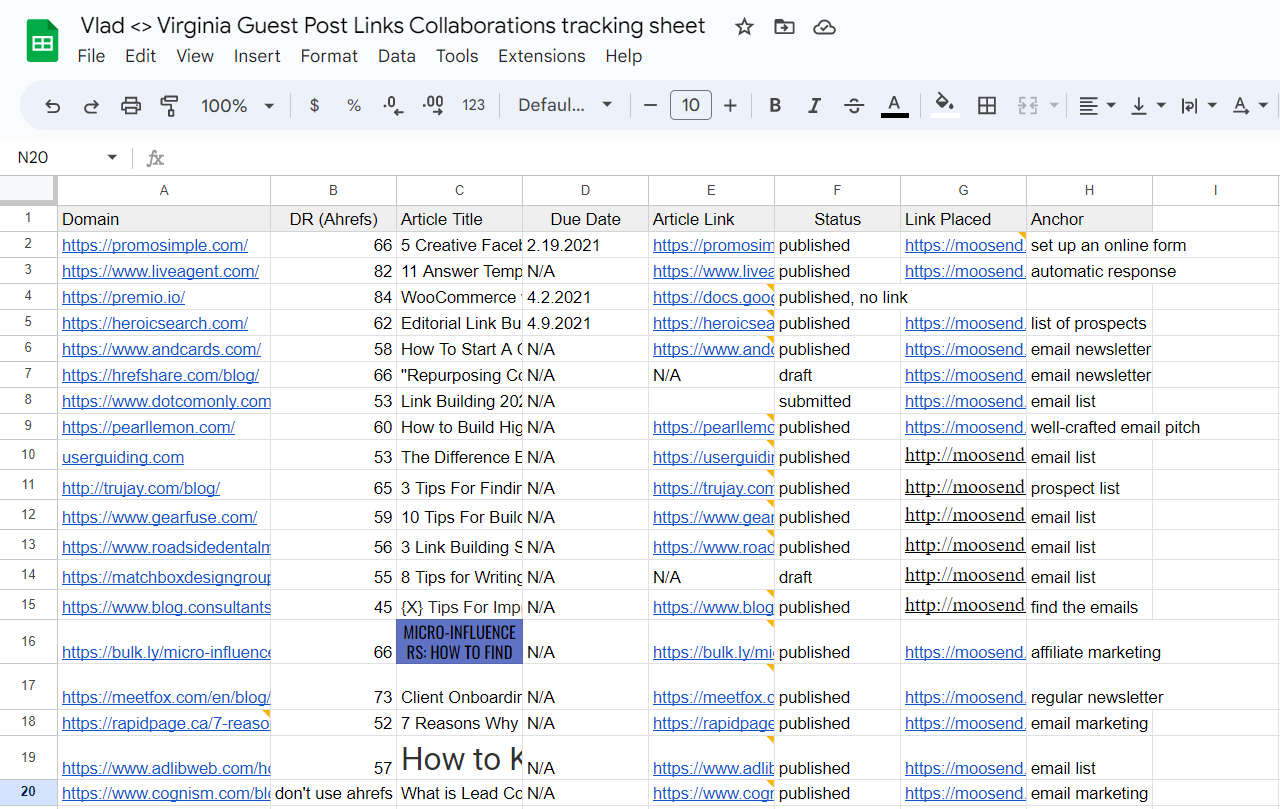
Task: Increase decimal places icon
Action: 433,105
